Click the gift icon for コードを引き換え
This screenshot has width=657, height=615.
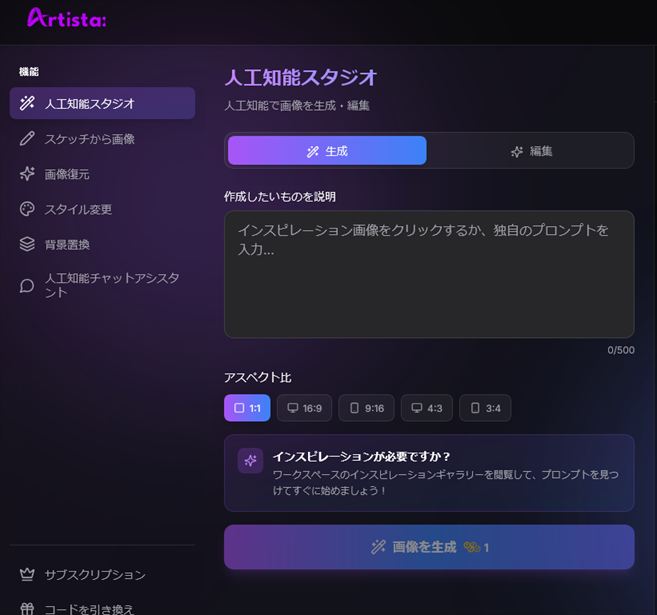(27, 608)
